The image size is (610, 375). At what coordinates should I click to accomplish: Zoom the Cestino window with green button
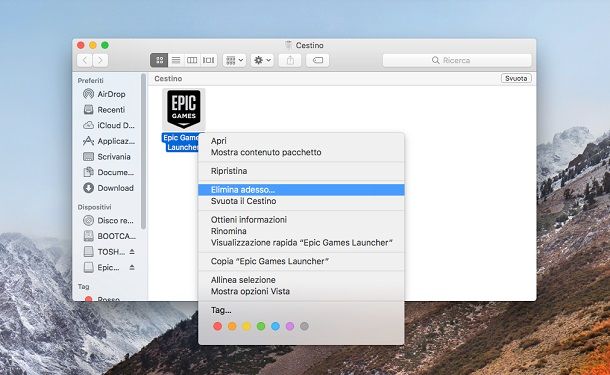pos(105,45)
